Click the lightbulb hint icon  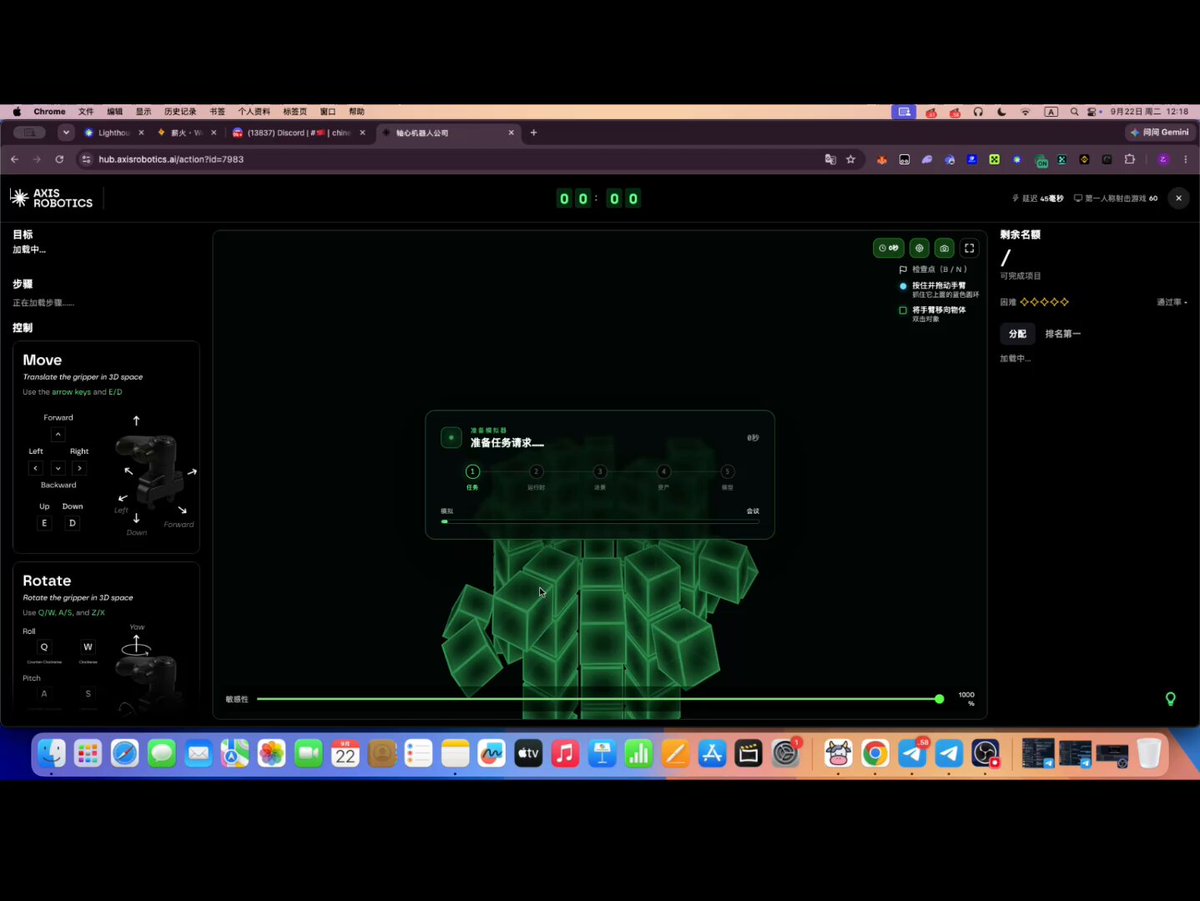pos(1170,699)
